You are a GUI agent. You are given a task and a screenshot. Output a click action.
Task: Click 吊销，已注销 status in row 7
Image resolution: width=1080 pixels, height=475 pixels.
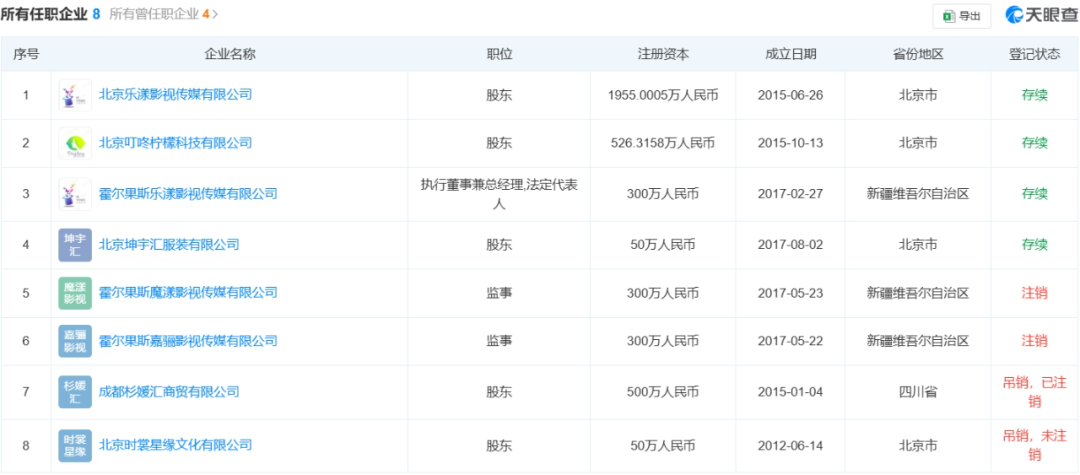point(1035,392)
